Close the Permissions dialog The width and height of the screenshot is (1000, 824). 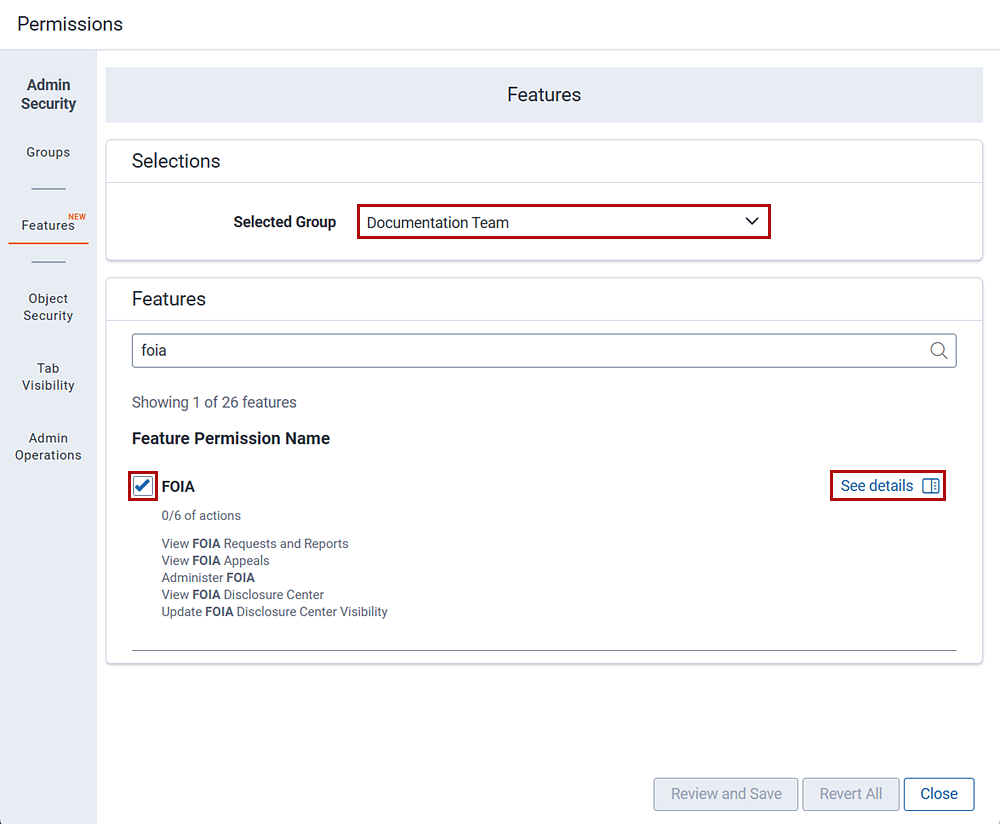pyautogui.click(x=939, y=794)
